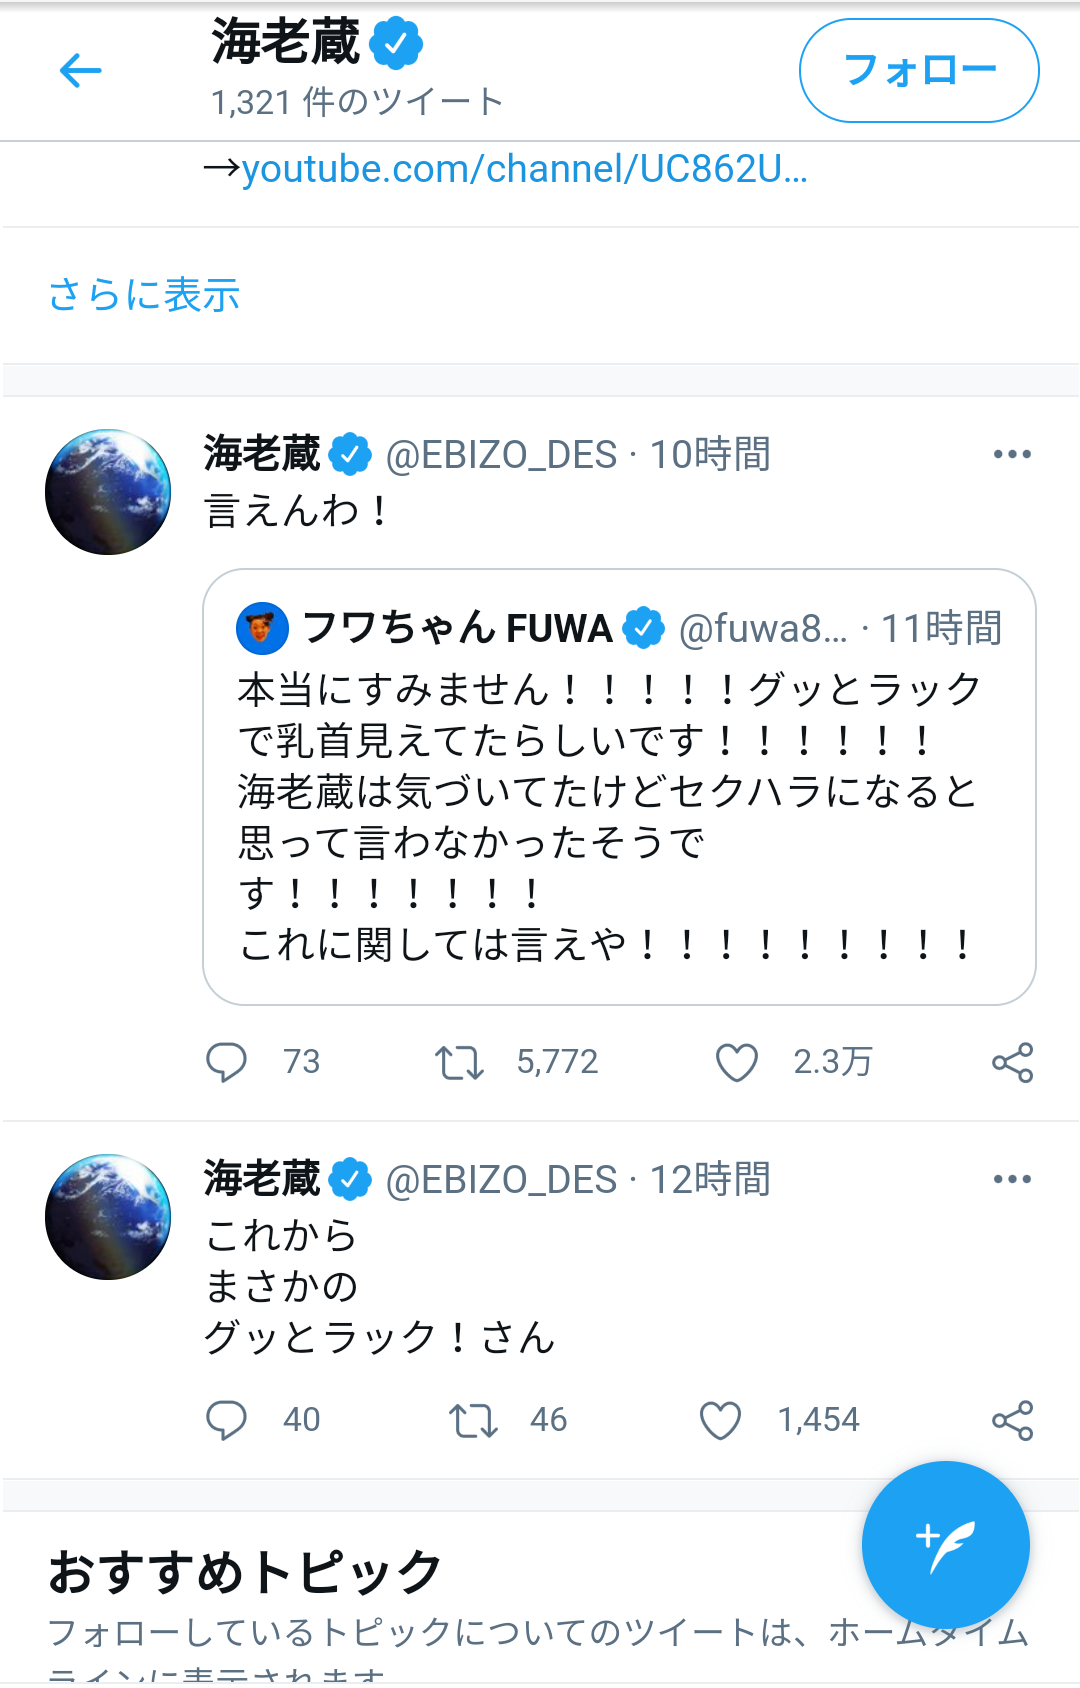Share the 12時間 グッとラック tweet
Image resolution: width=1080 pixels, height=1688 pixels.
coord(1012,1420)
